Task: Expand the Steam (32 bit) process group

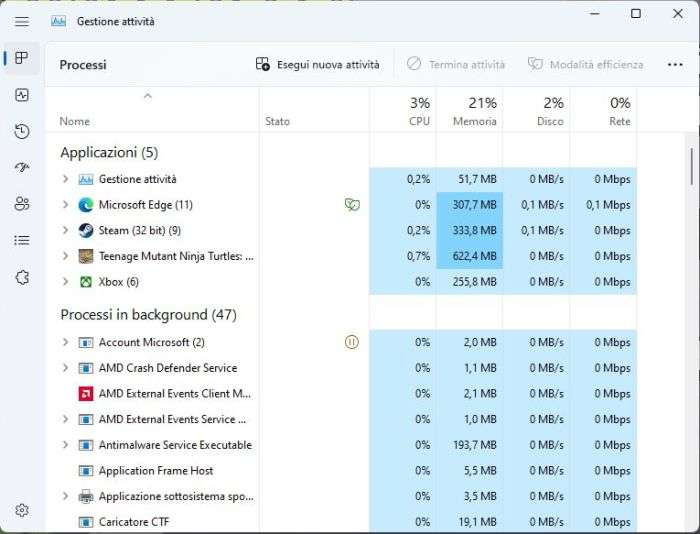Action: pos(66,230)
